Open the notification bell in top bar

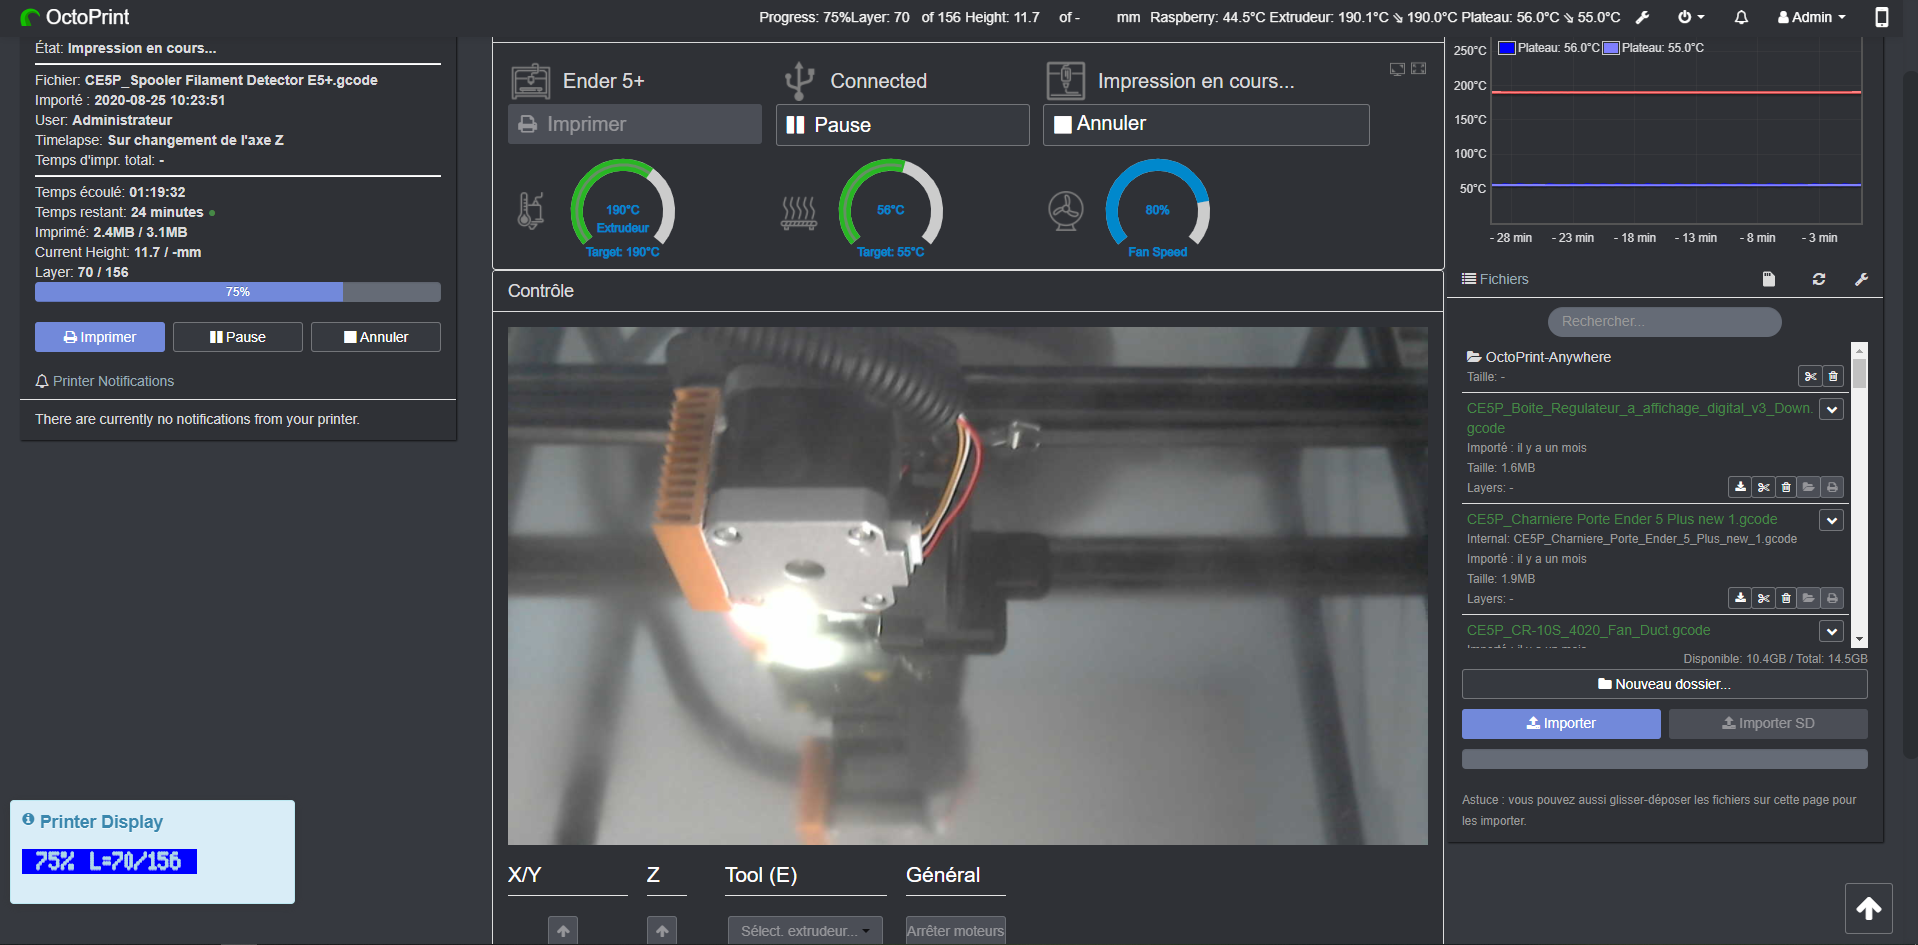pyautogui.click(x=1741, y=17)
